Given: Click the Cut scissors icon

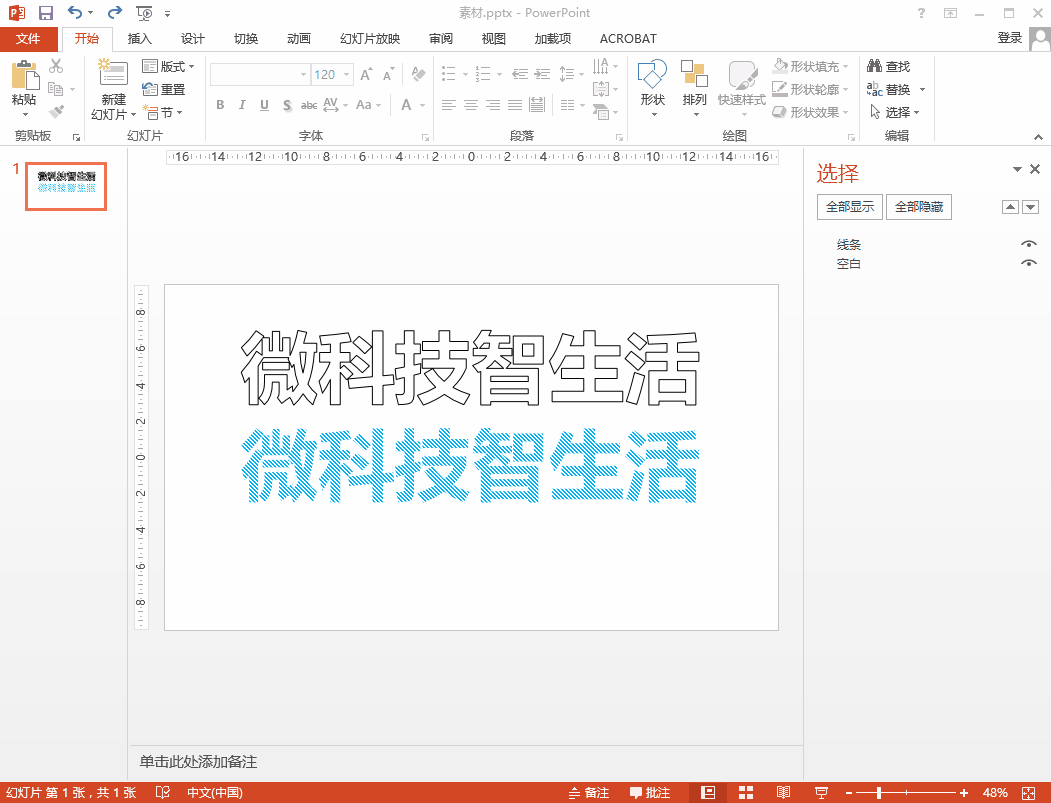Looking at the screenshot, I should 56,66.
